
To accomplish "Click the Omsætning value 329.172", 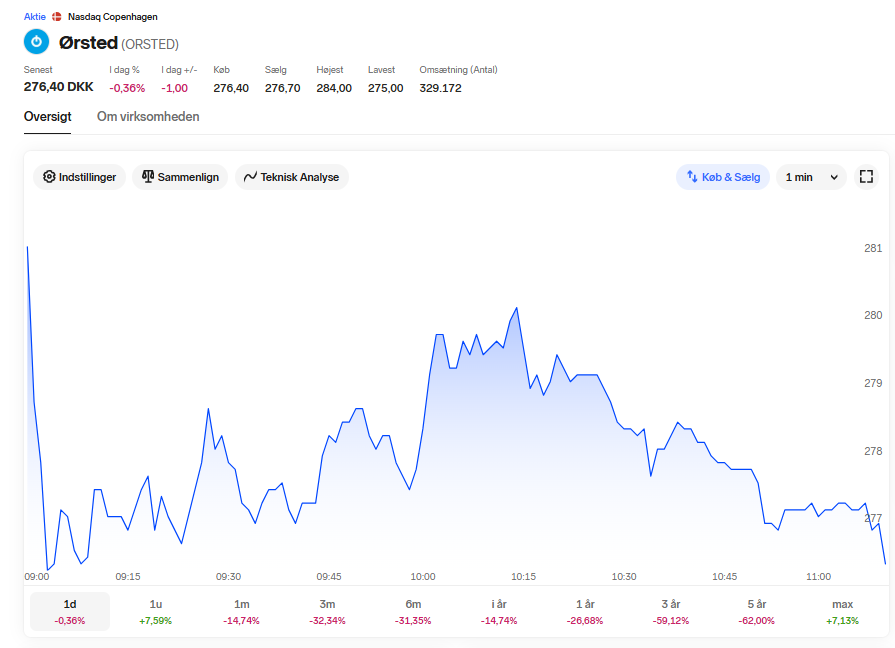I will [x=440, y=88].
